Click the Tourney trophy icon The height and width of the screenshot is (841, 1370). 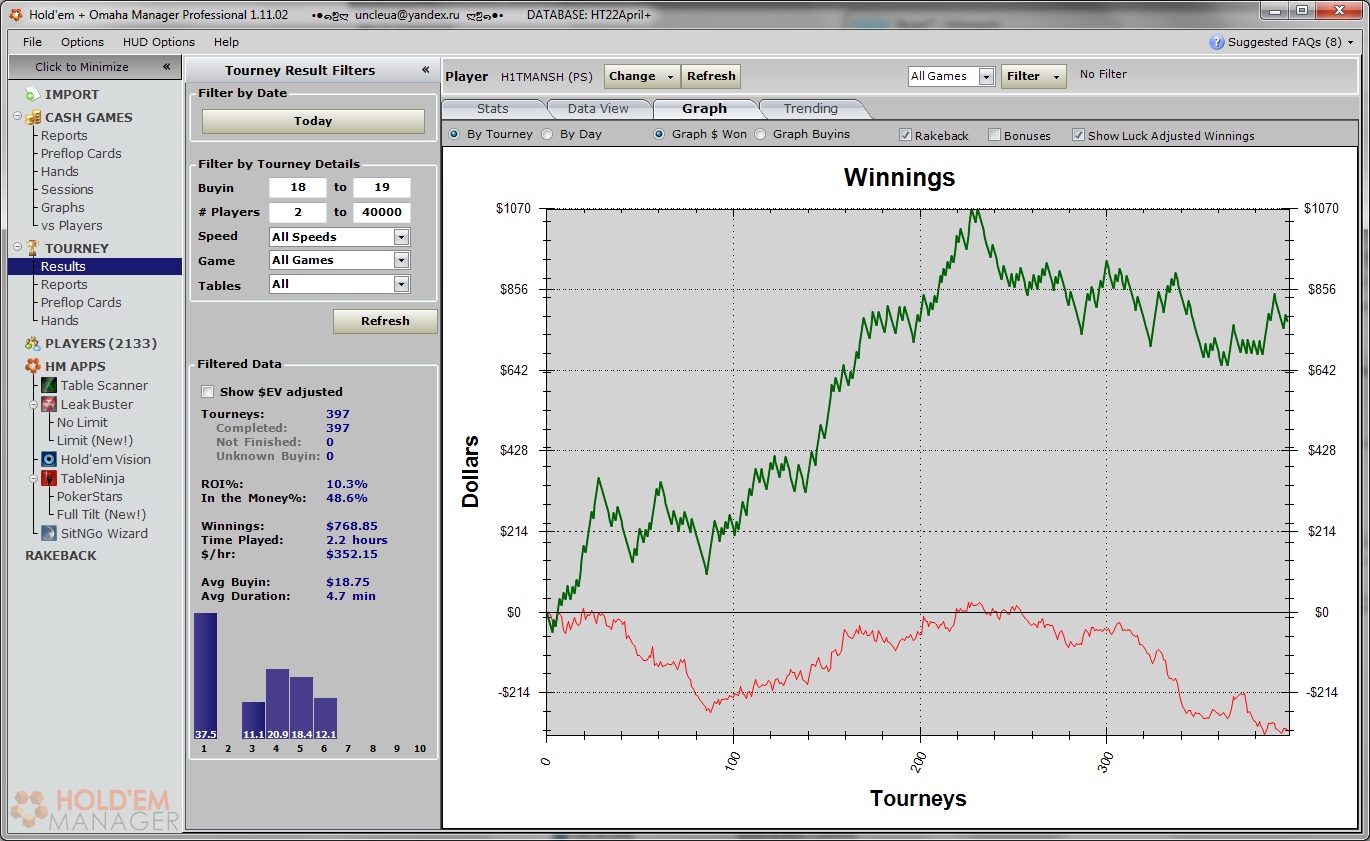33,248
